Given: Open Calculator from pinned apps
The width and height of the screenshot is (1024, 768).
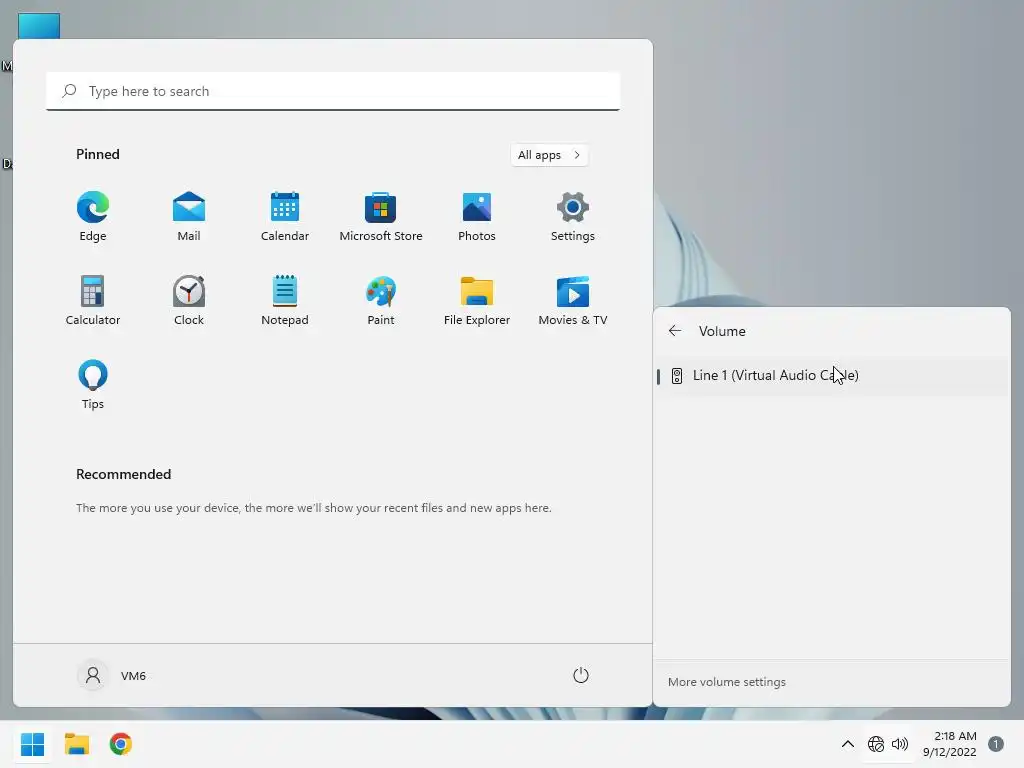Looking at the screenshot, I should pyautogui.click(x=93, y=300).
